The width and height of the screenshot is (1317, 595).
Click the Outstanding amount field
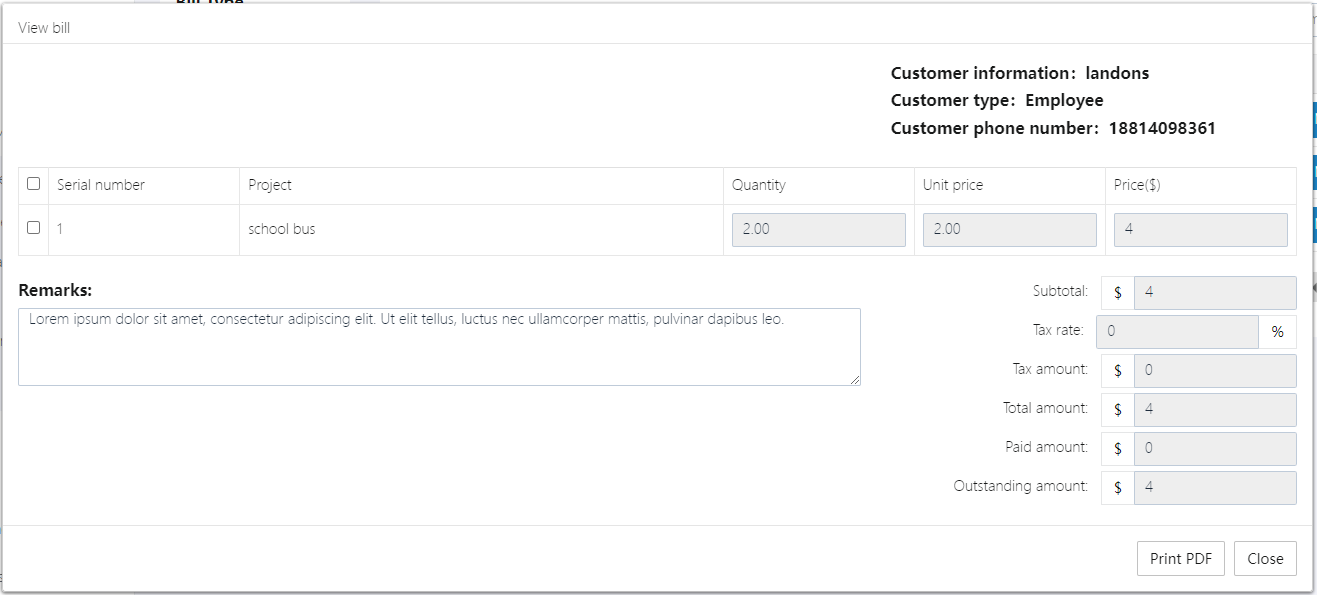(x=1214, y=488)
